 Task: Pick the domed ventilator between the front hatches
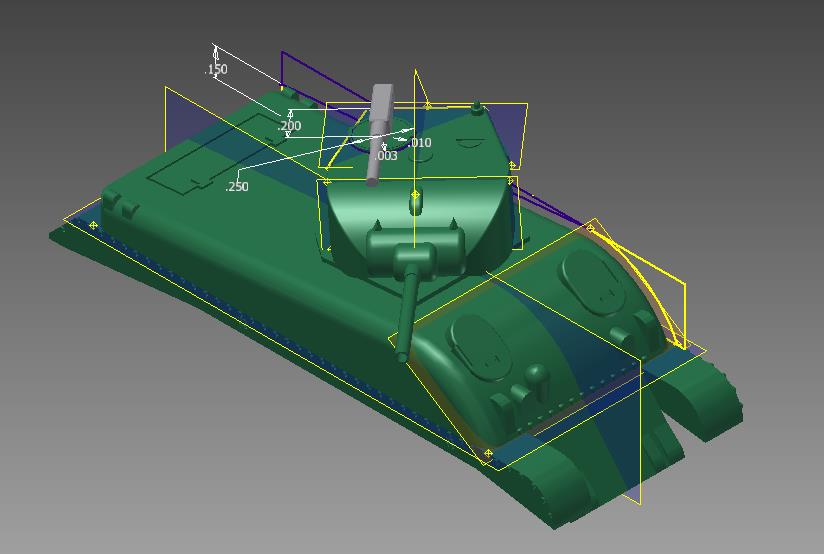pyautogui.click(x=537, y=376)
